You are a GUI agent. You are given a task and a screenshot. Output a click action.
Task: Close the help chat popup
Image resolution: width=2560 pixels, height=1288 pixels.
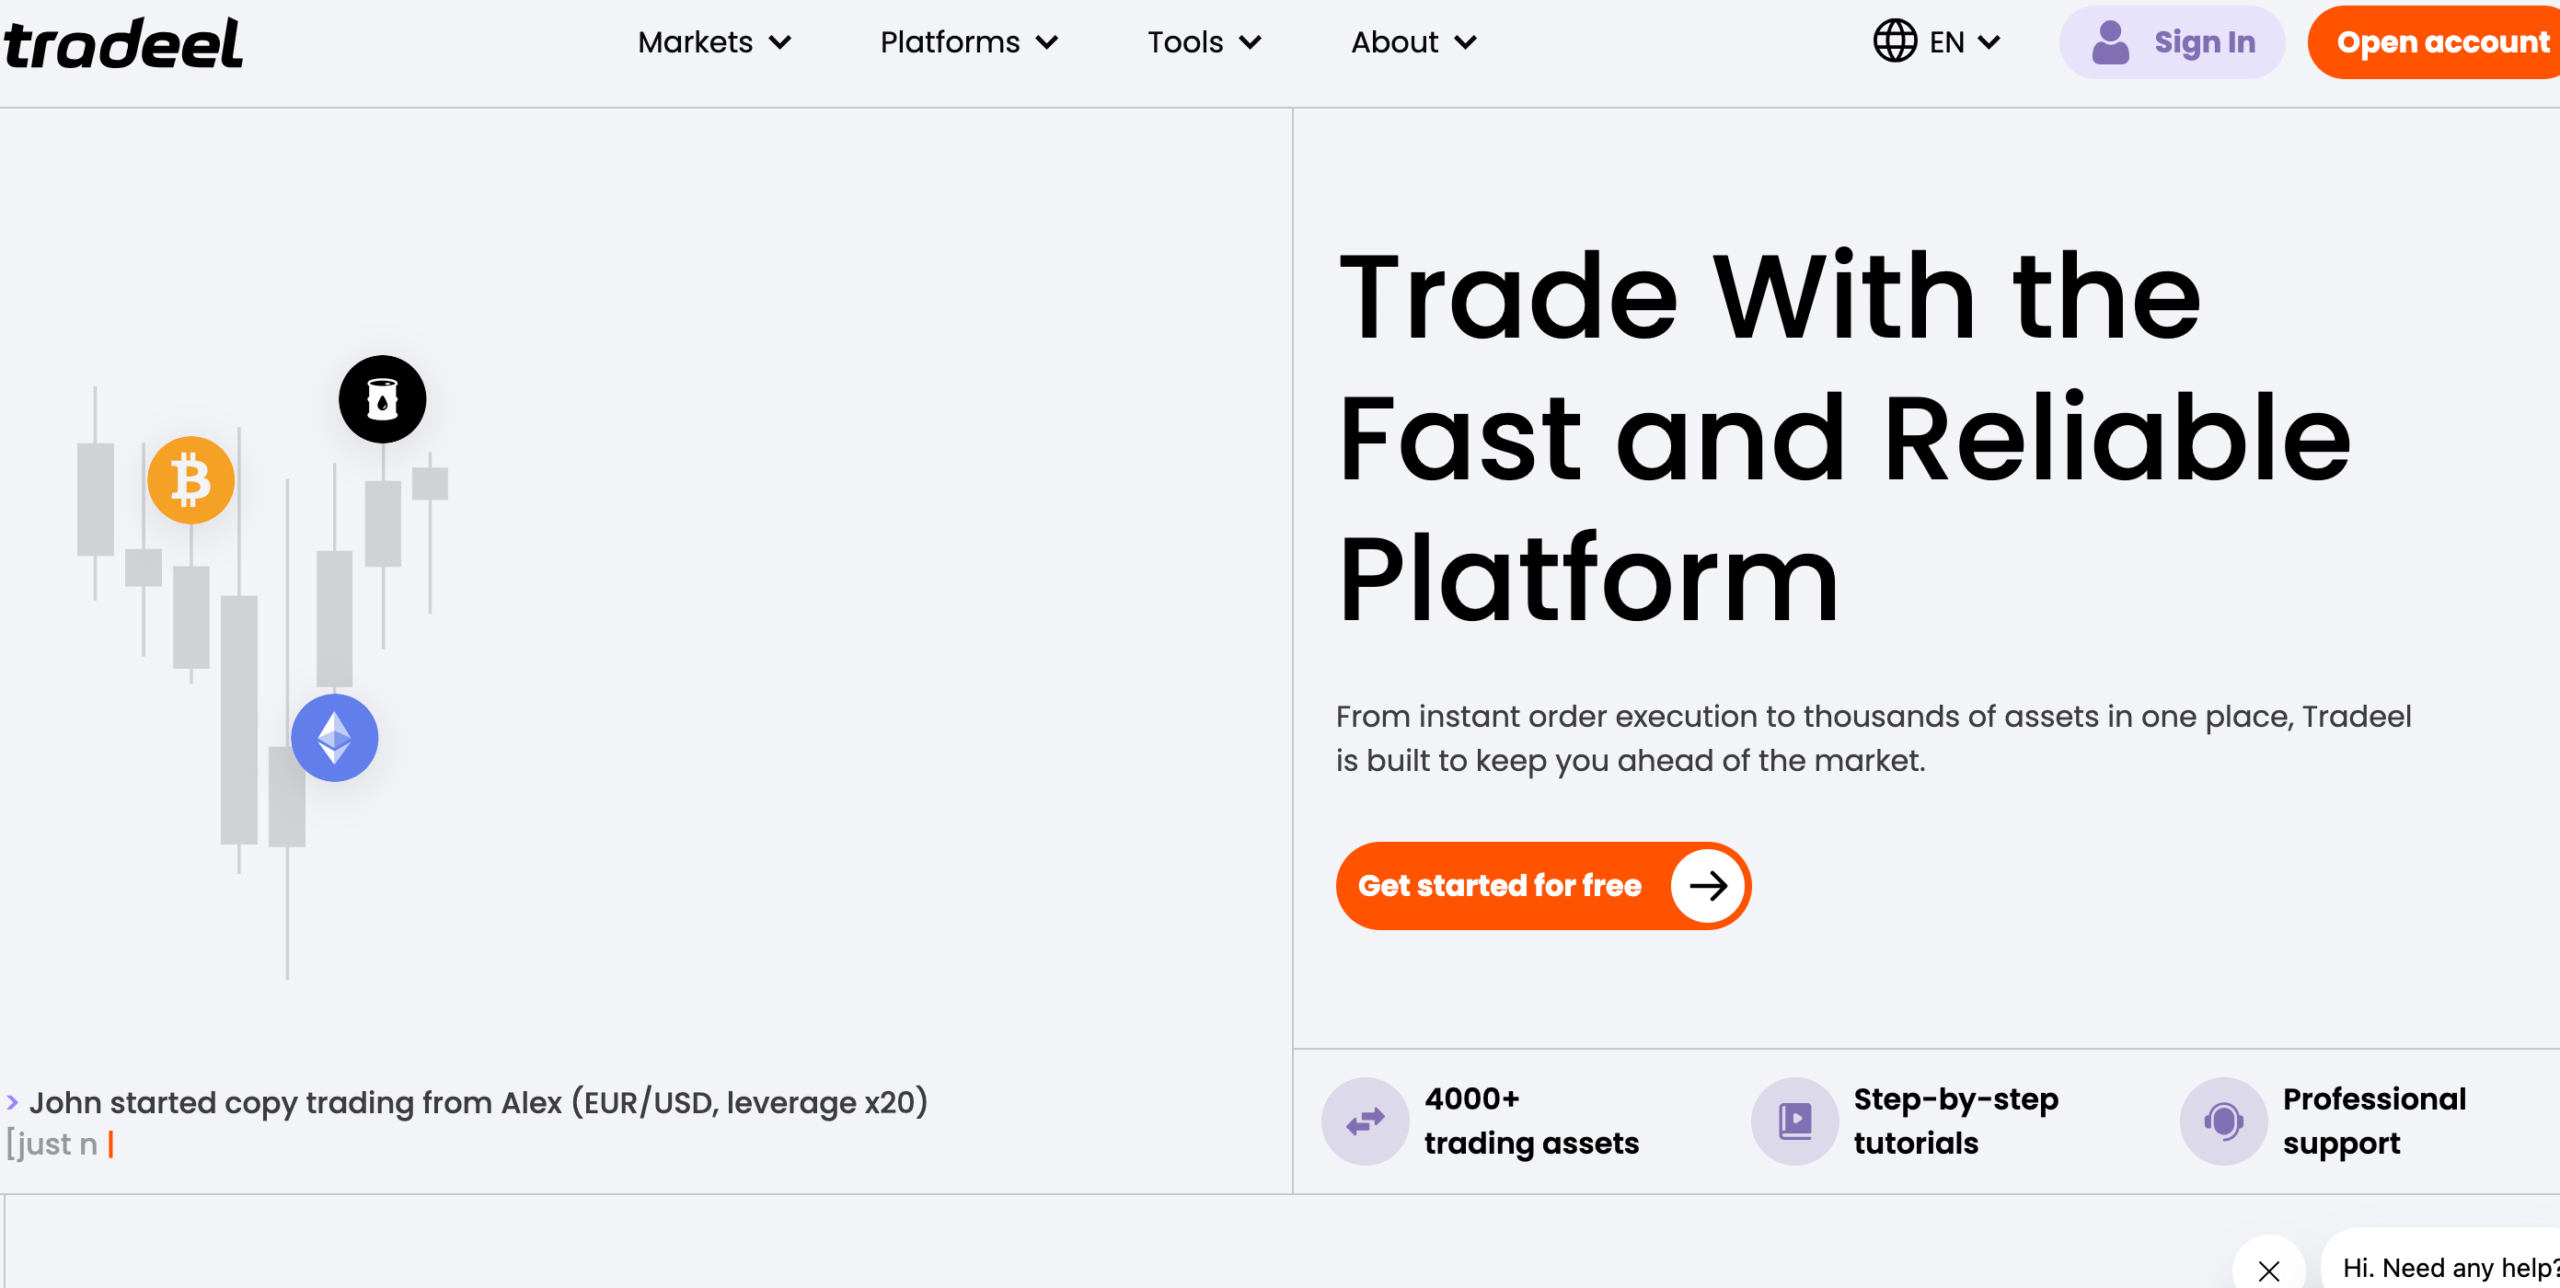2269,1269
